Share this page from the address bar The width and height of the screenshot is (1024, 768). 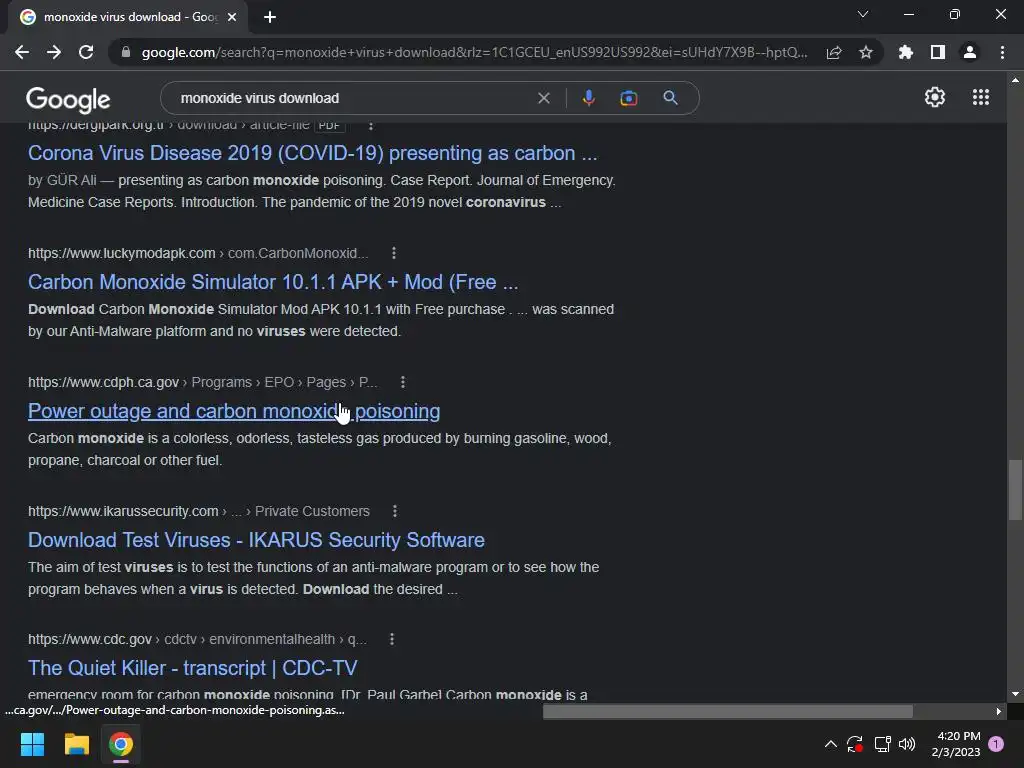[x=834, y=52]
